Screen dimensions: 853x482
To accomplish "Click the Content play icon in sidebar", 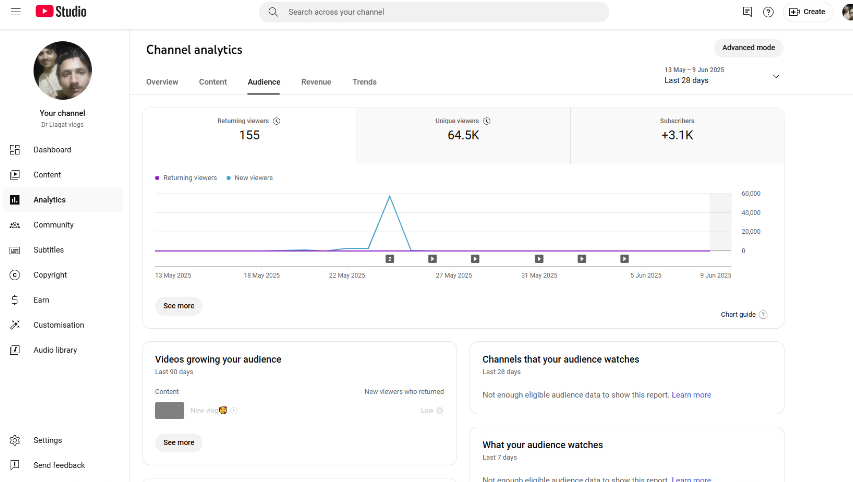I will pos(15,175).
